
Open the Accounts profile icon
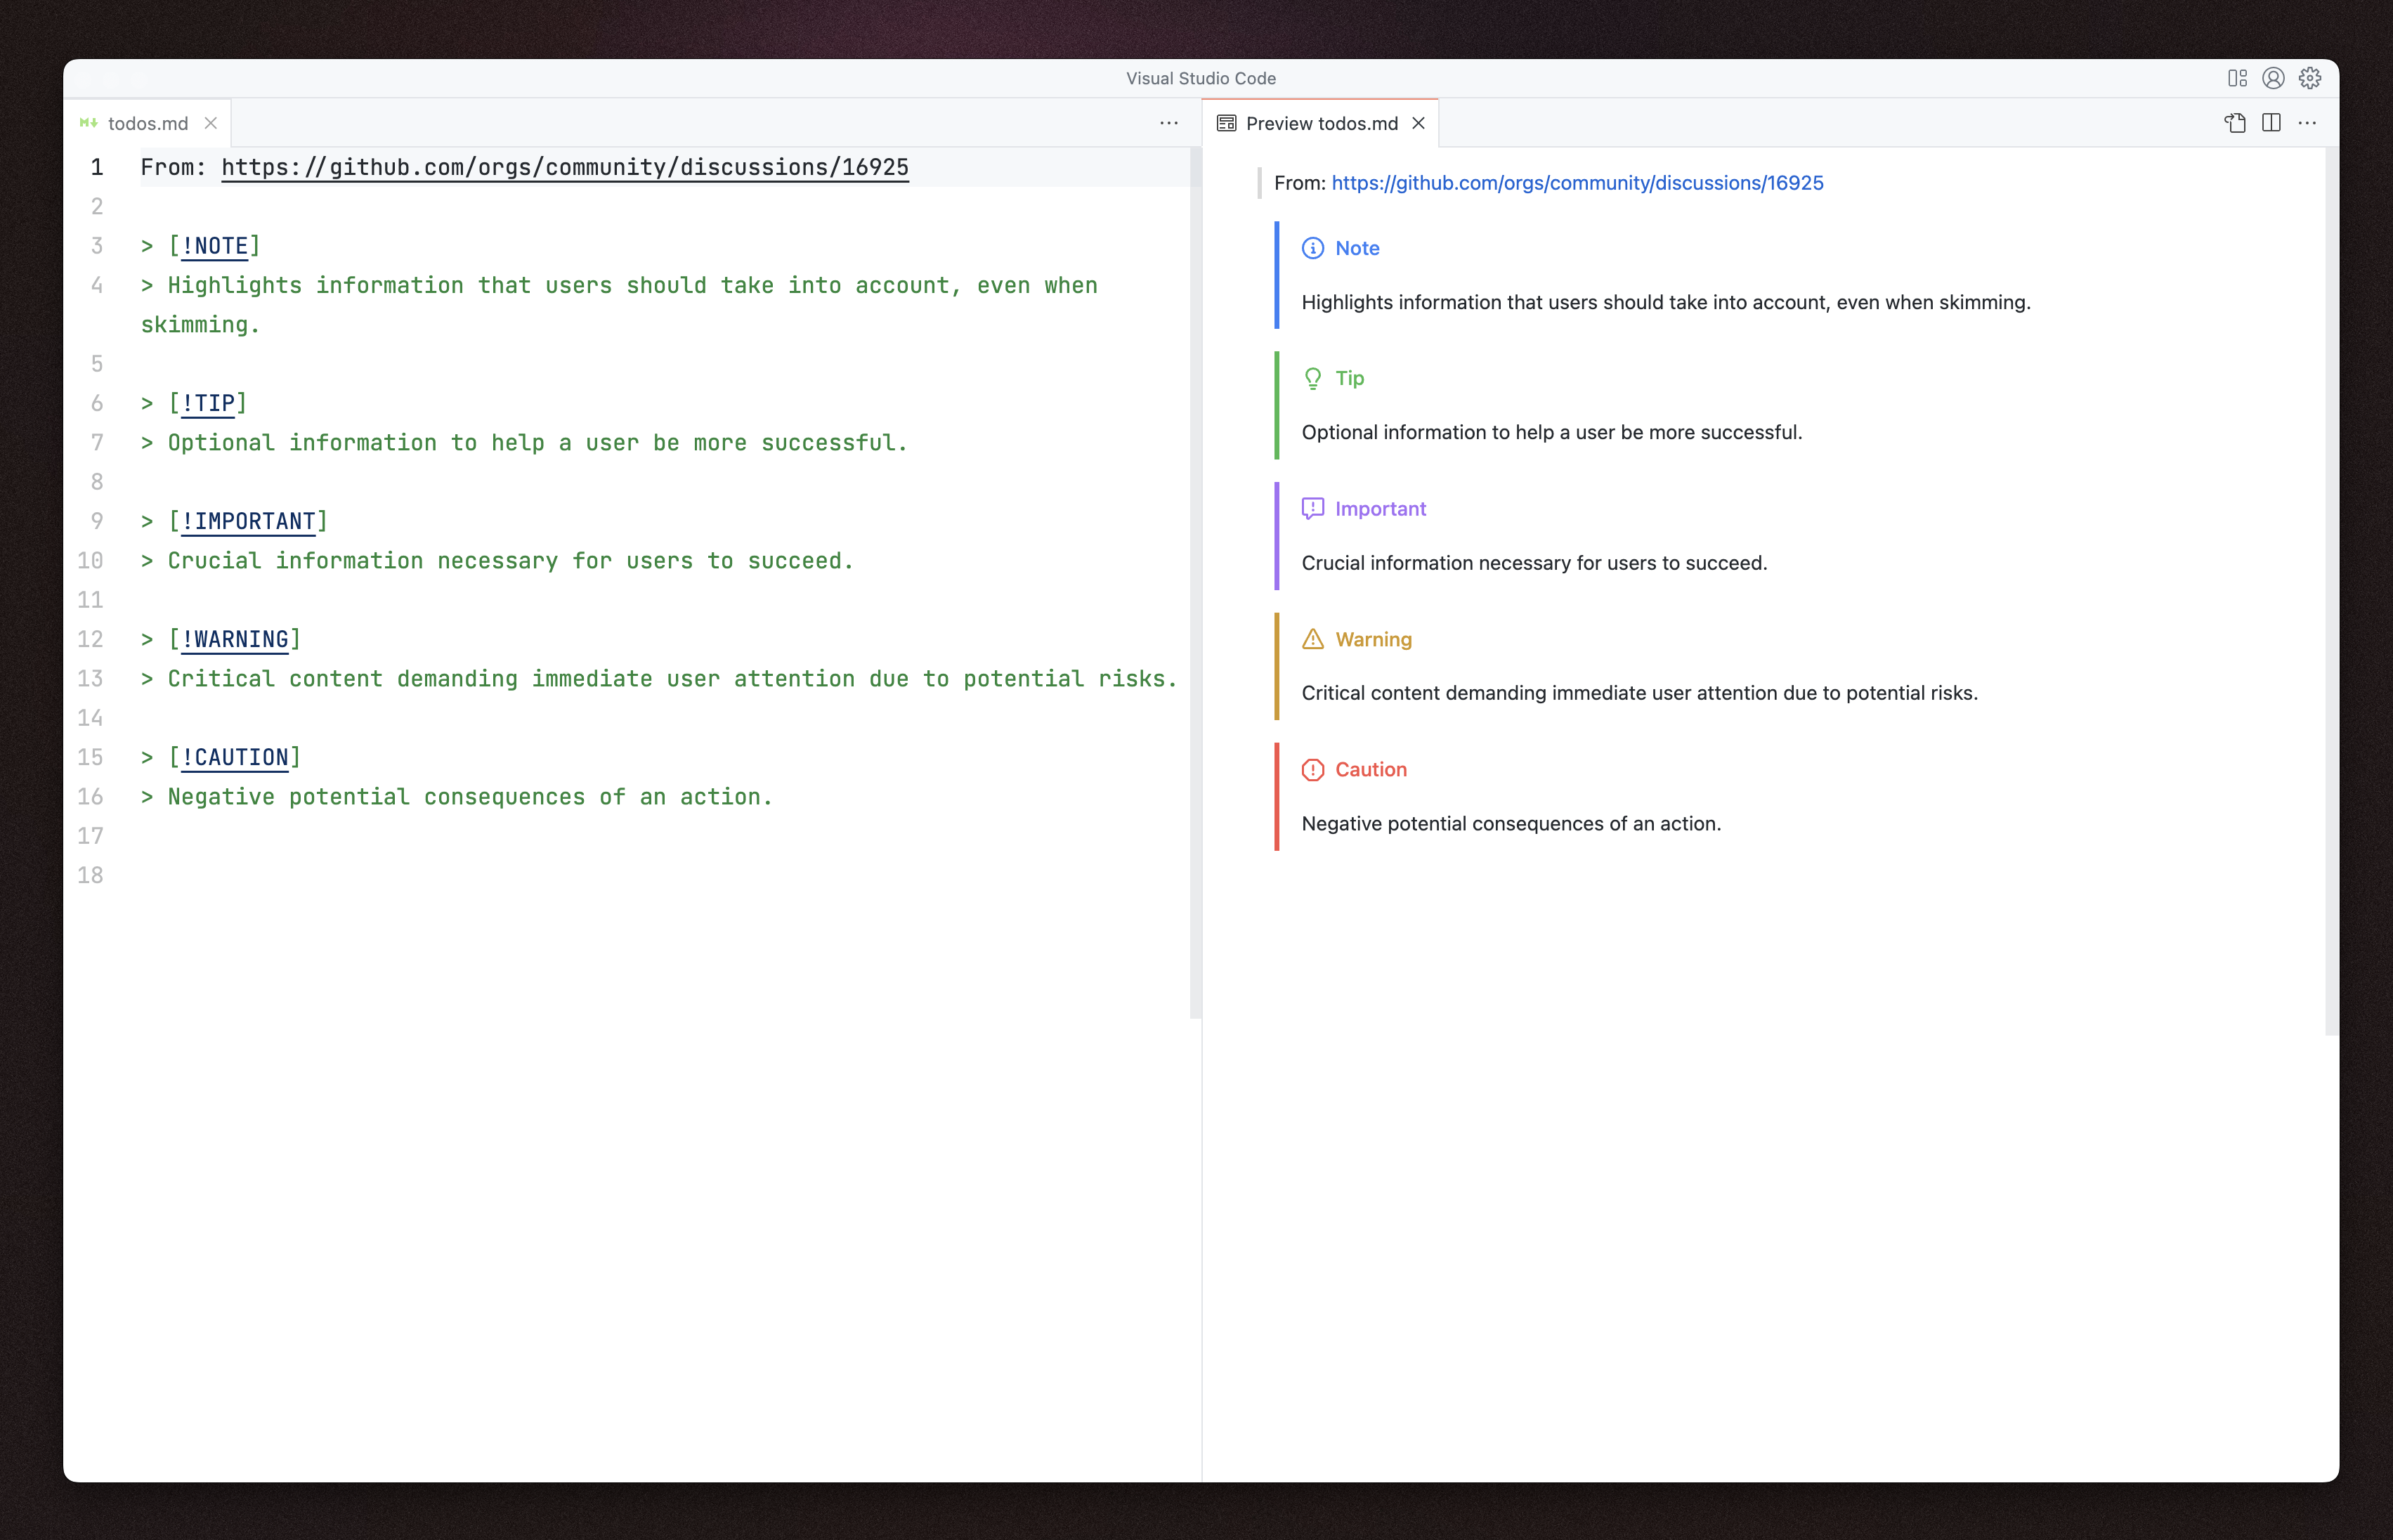2273,78
